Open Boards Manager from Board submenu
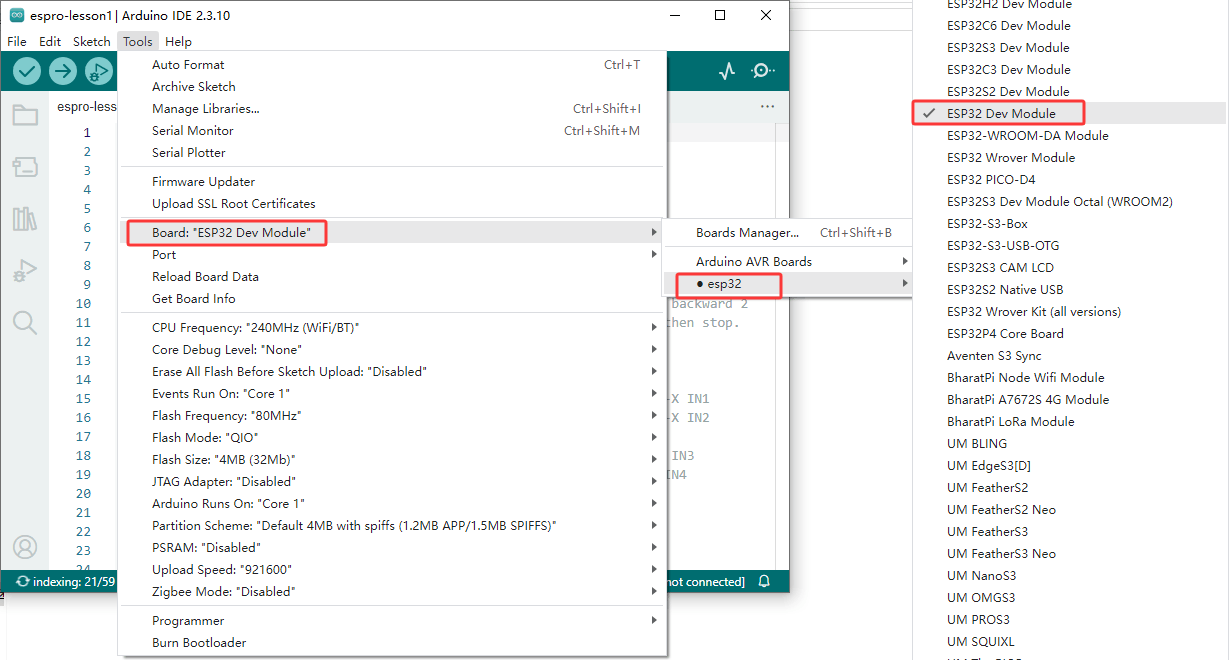1229x660 pixels. 788,233
